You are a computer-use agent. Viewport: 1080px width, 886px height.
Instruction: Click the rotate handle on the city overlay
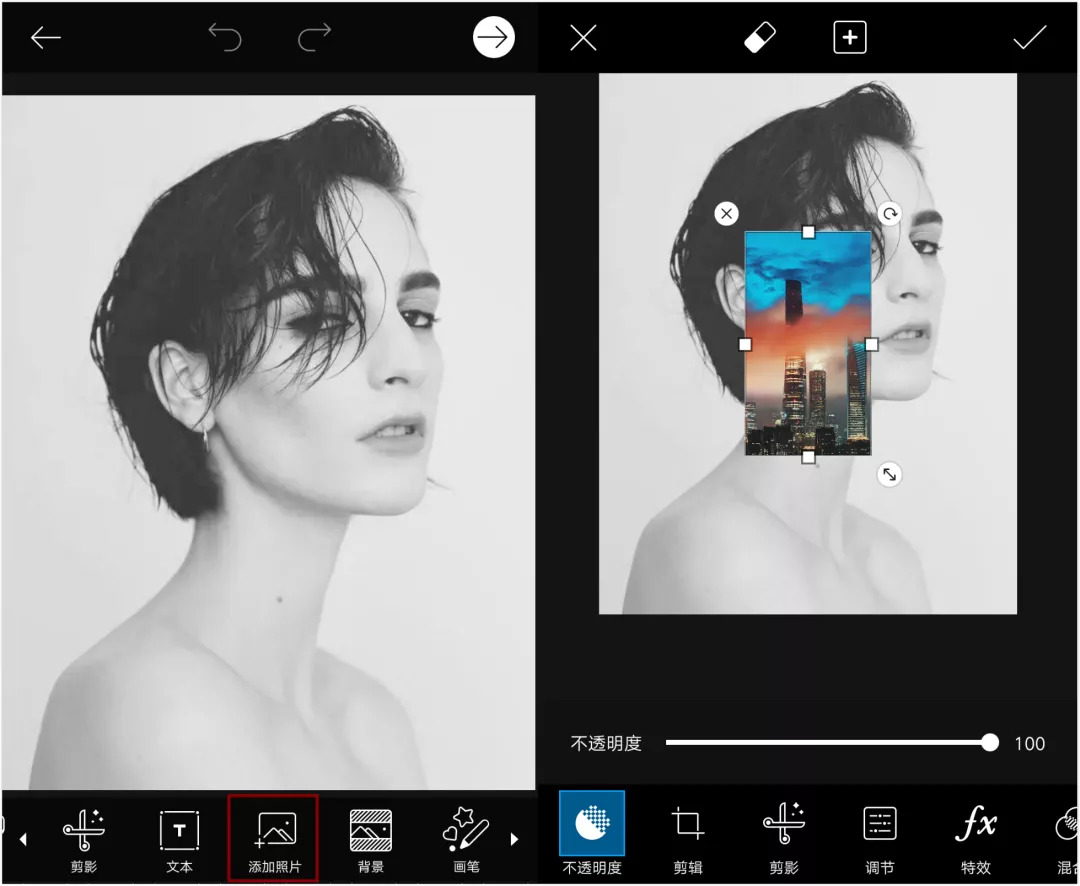[x=889, y=213]
